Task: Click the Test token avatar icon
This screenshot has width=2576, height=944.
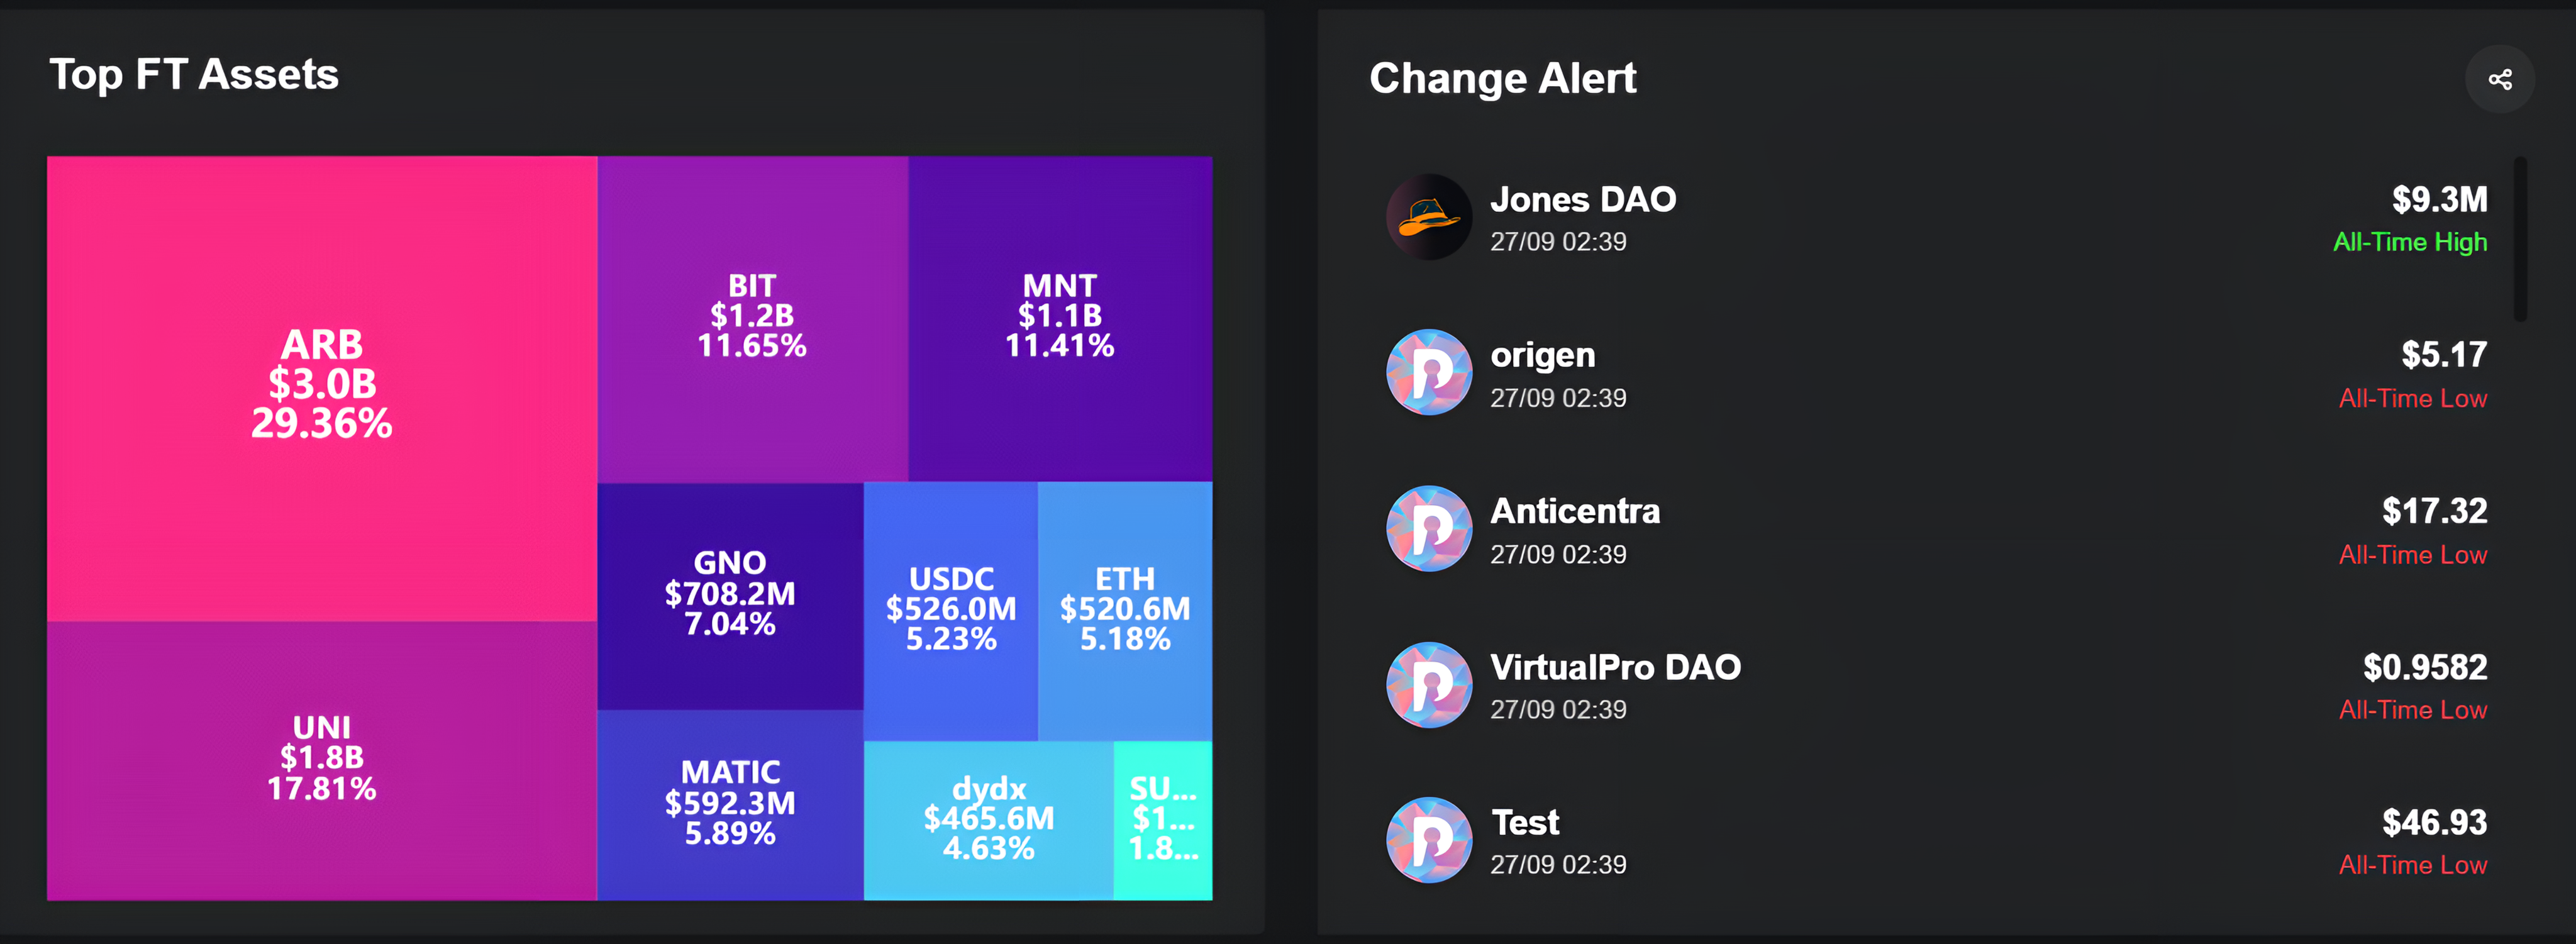Action: [x=1428, y=840]
